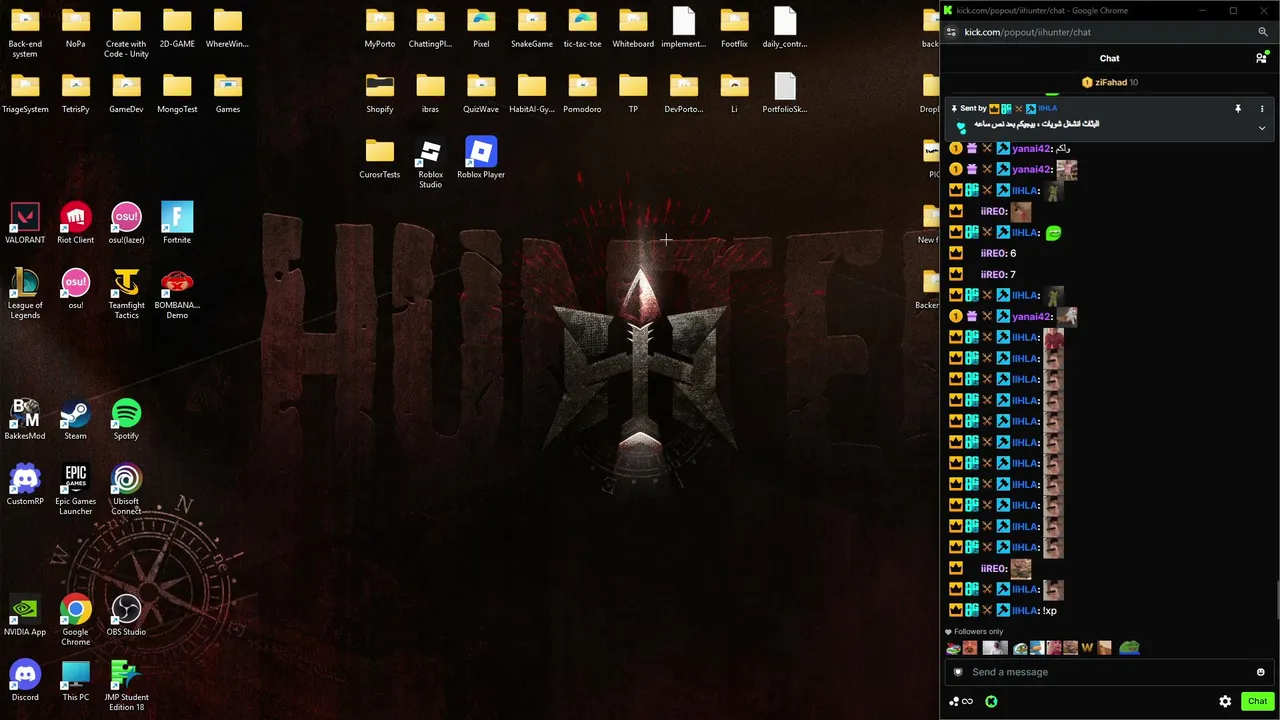Select the Google Chrome desktop shortcut
Viewport: 1280px width, 720px height.
[76, 621]
